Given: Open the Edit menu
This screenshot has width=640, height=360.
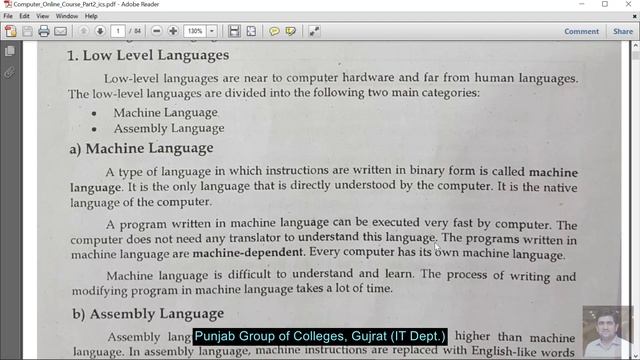Looking at the screenshot, I should (24, 16).
